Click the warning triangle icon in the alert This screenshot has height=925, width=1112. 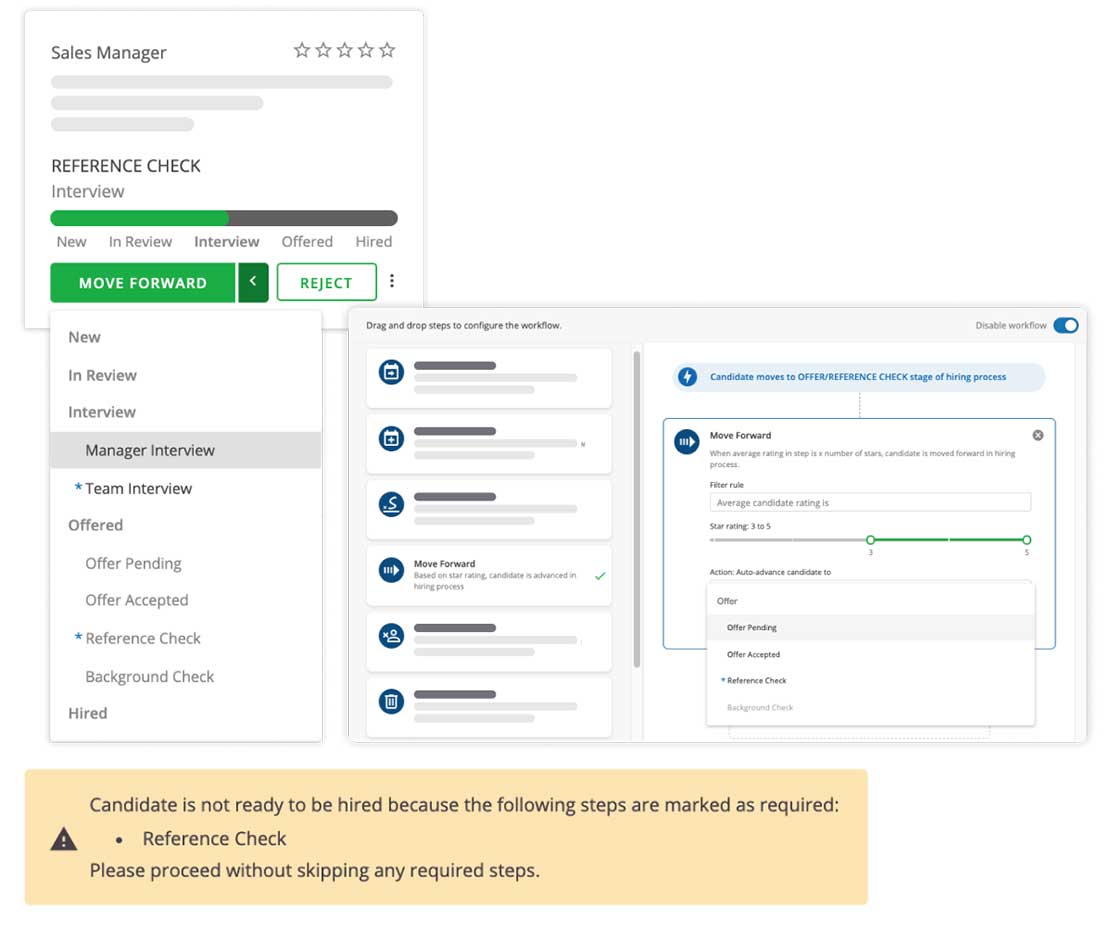point(64,839)
